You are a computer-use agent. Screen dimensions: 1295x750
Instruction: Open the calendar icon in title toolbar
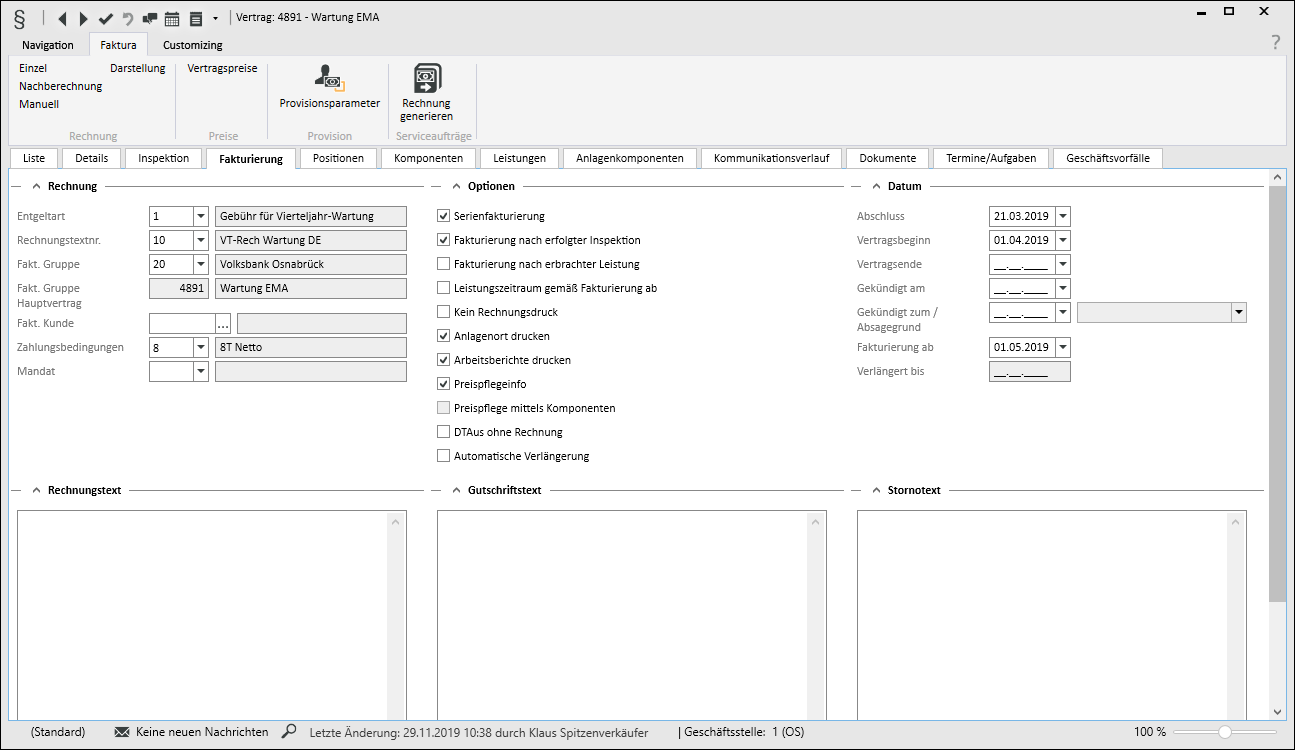click(172, 18)
